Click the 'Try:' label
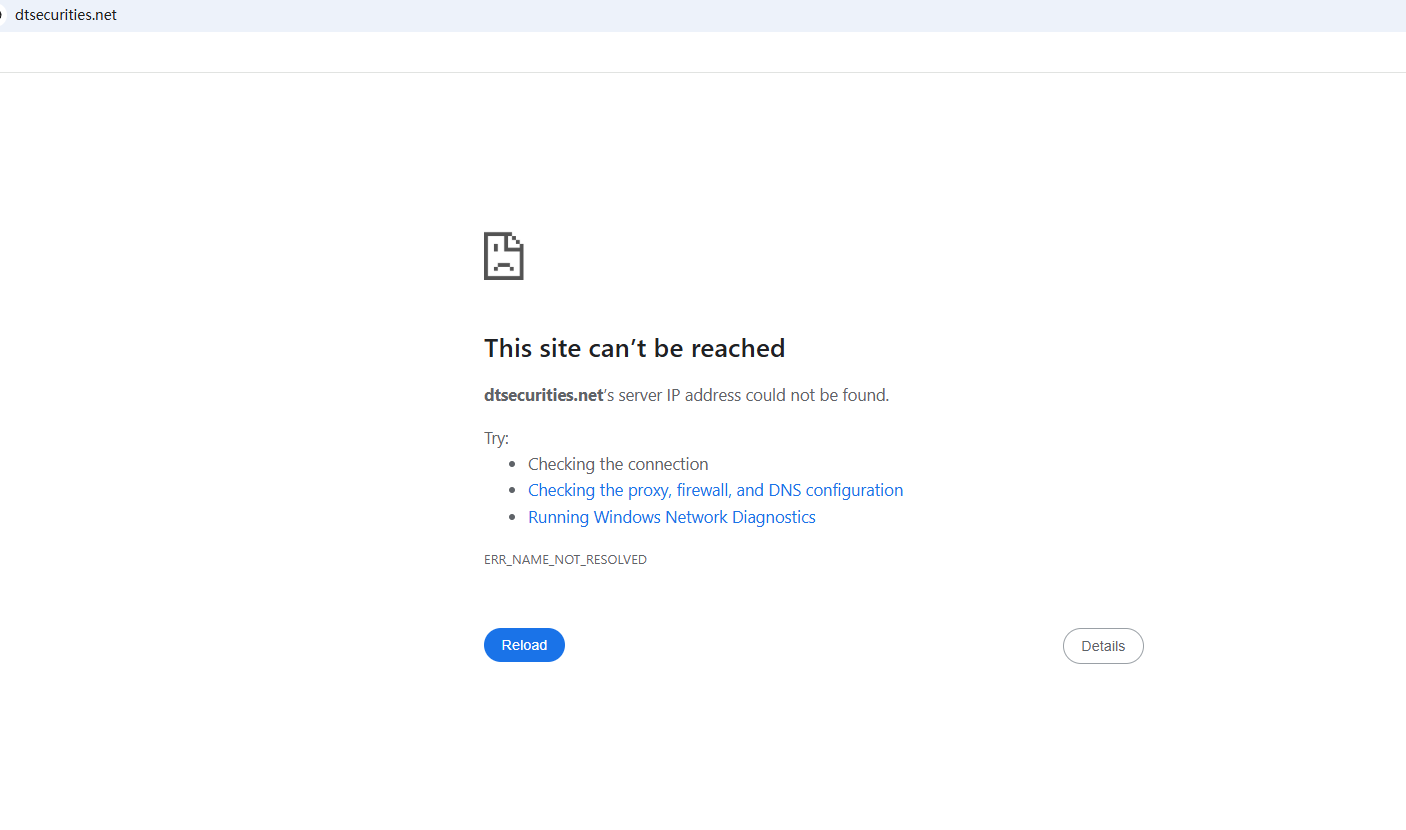This screenshot has width=1406, height=830. point(496,438)
